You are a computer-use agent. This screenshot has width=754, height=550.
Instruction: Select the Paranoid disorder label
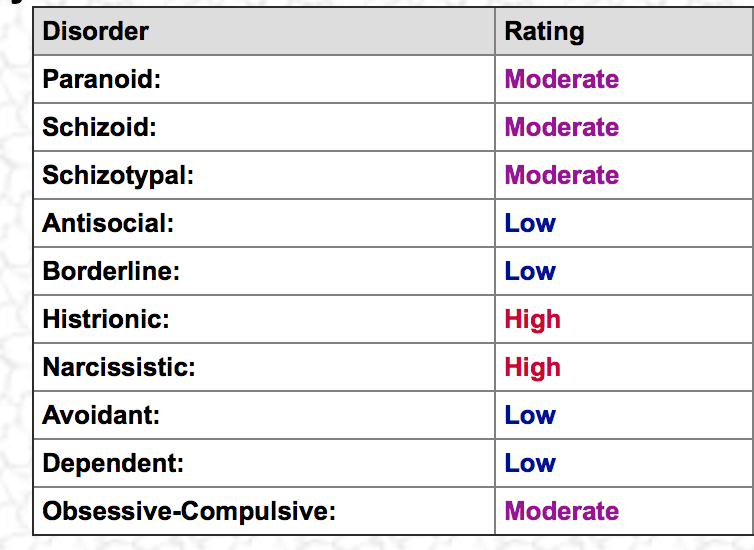[x=101, y=79]
